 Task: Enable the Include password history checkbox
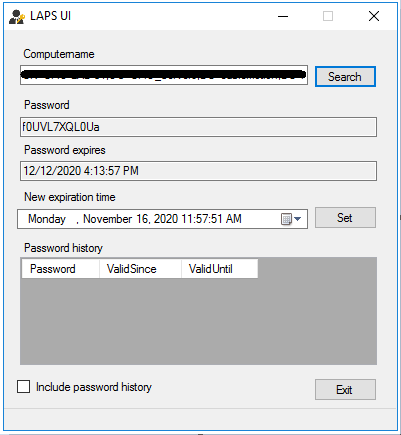coord(23,387)
